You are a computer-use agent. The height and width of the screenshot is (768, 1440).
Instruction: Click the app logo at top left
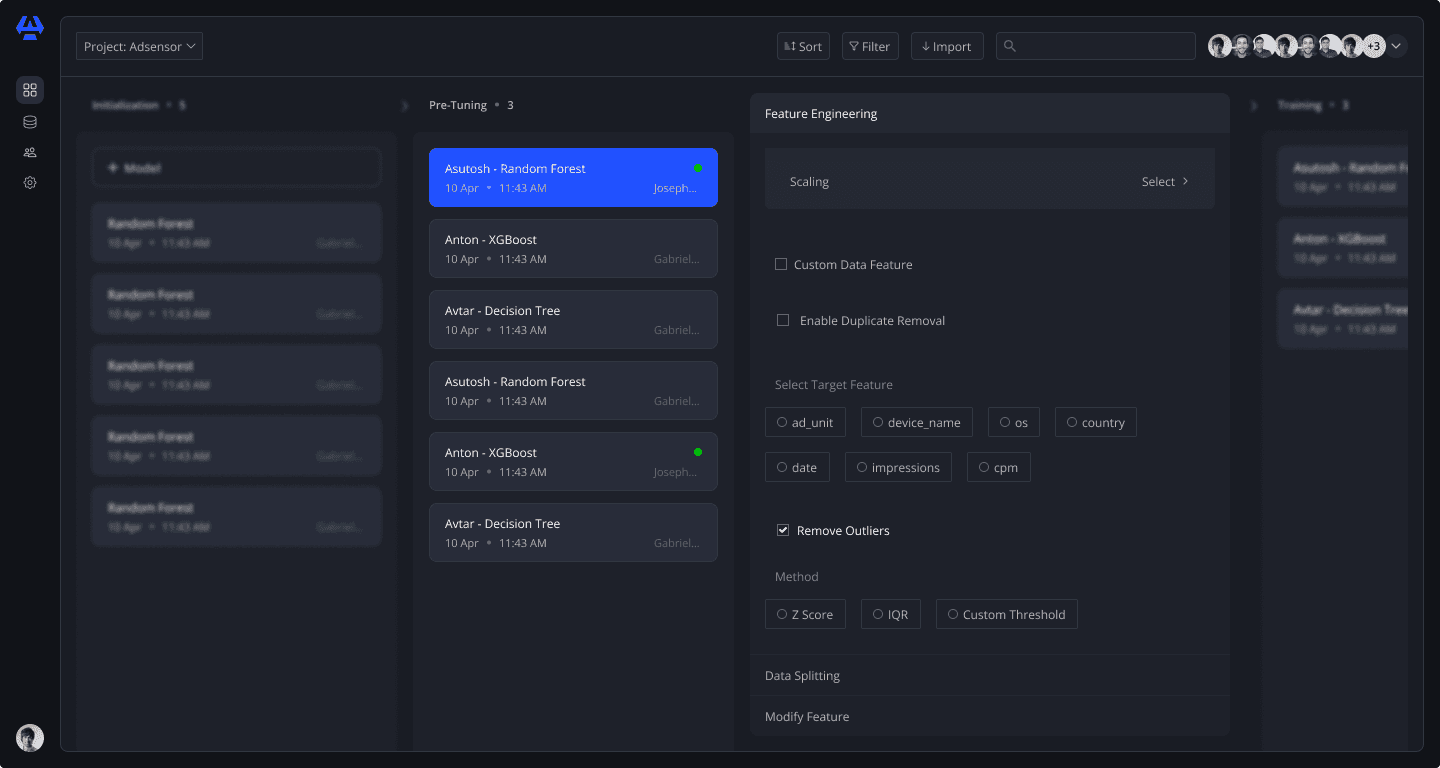(30, 28)
